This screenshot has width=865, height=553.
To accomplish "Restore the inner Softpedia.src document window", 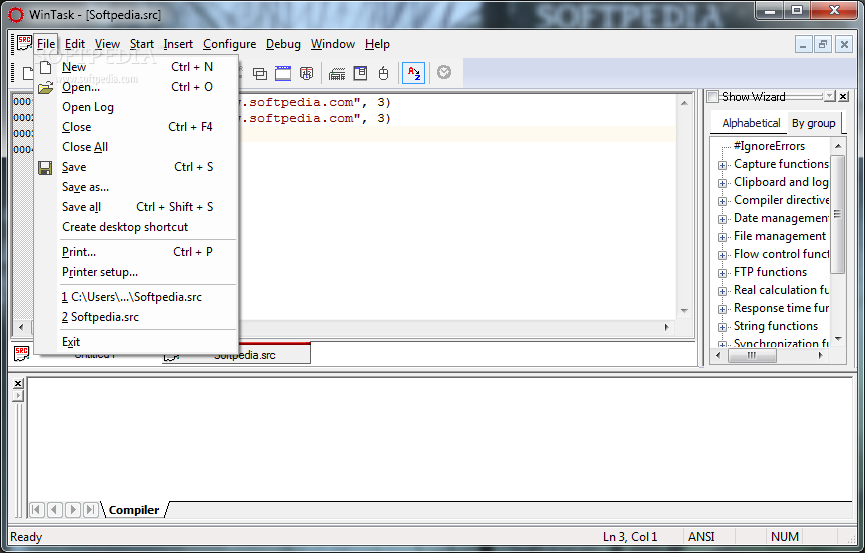I will point(823,44).
